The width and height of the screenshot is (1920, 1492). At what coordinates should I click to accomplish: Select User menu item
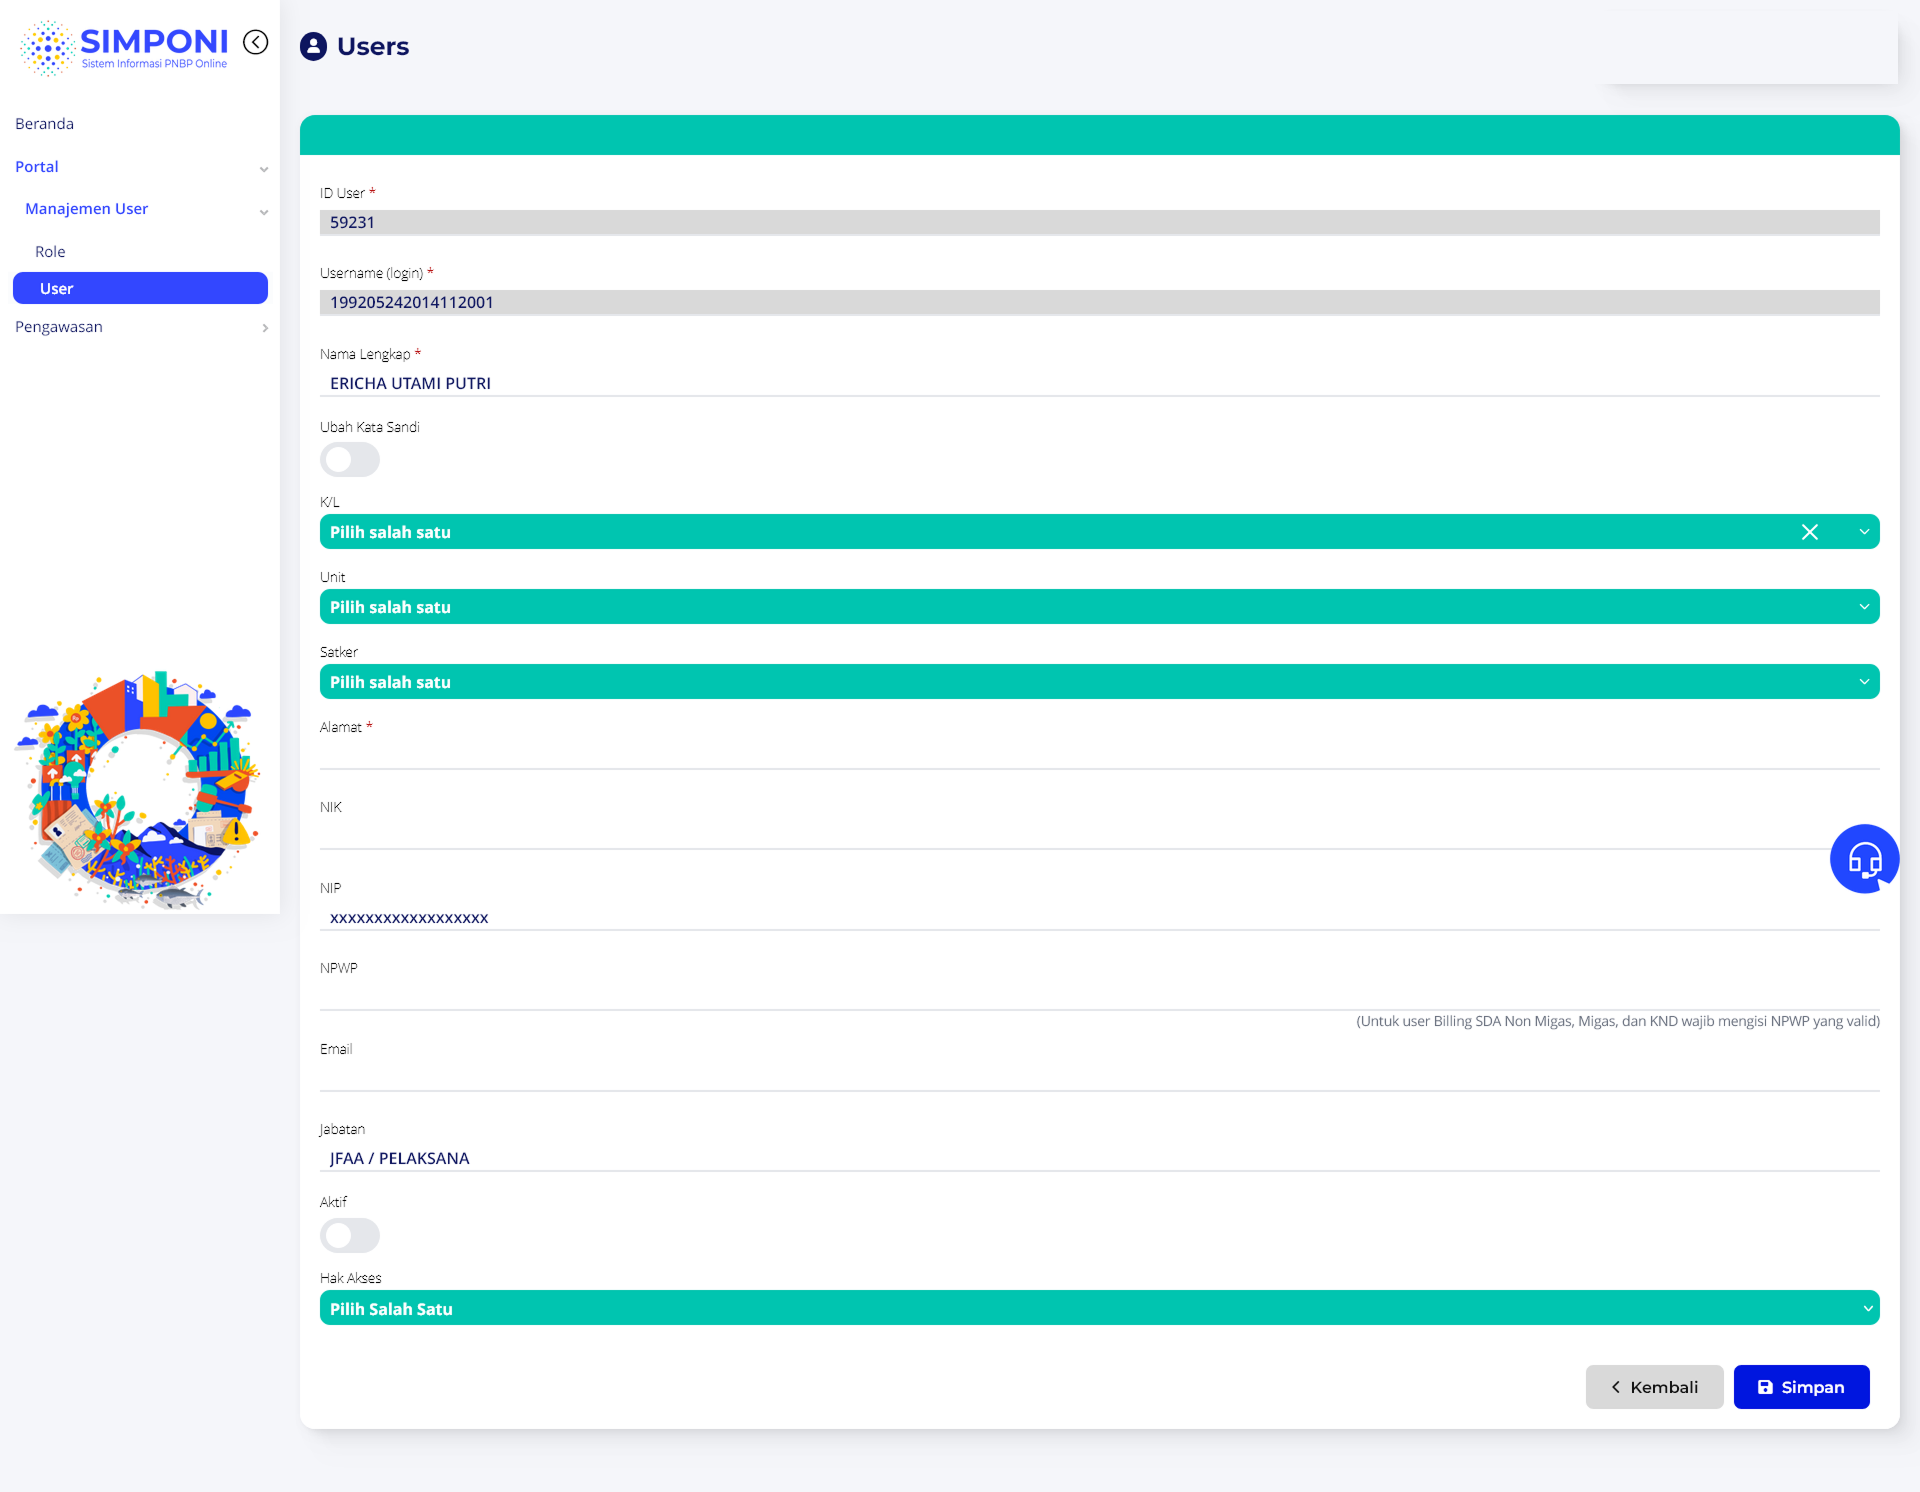[140, 288]
